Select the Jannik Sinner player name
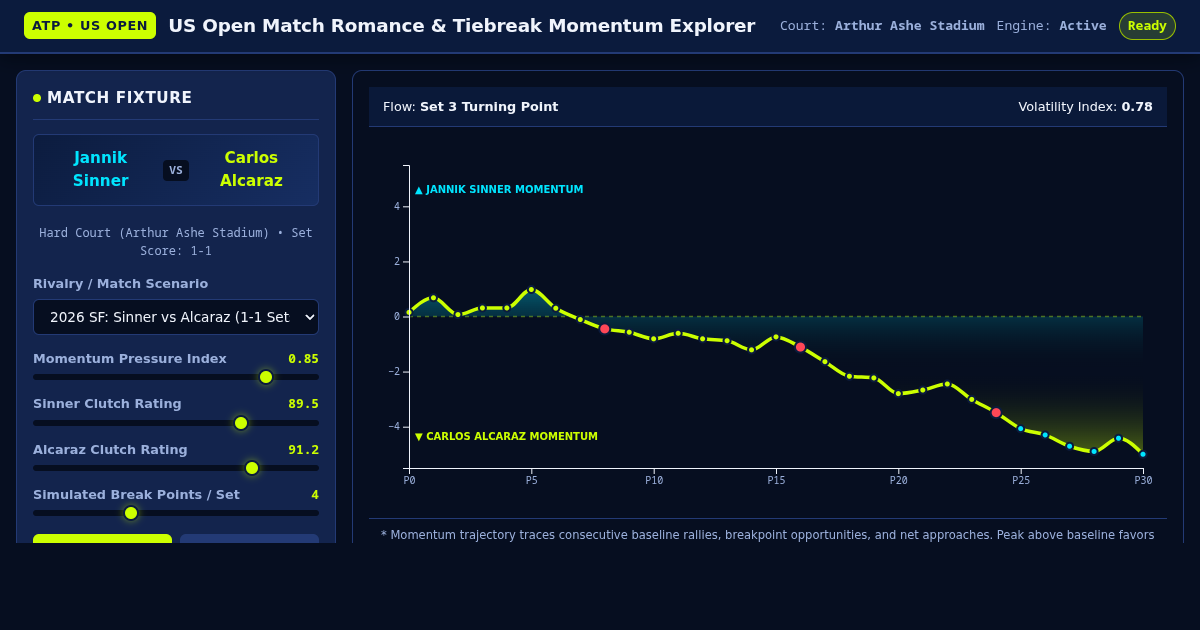This screenshot has height=630, width=1200. (x=101, y=170)
